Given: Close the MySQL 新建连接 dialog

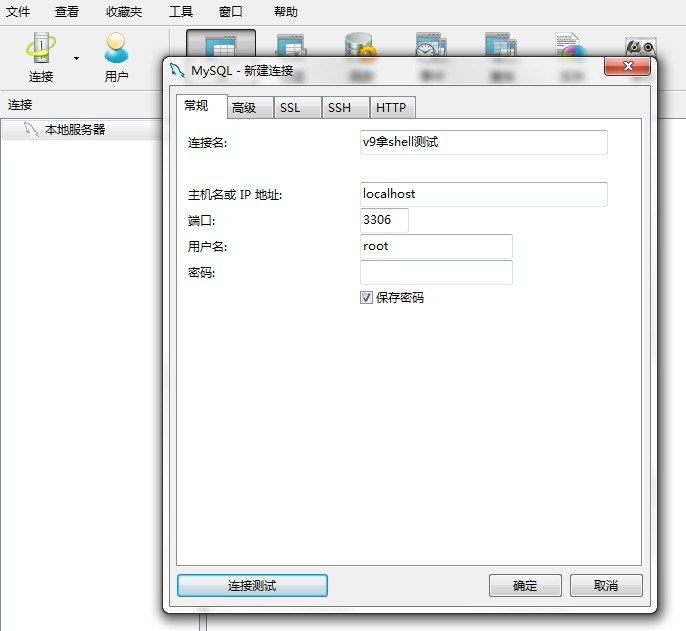Looking at the screenshot, I should [x=628, y=66].
